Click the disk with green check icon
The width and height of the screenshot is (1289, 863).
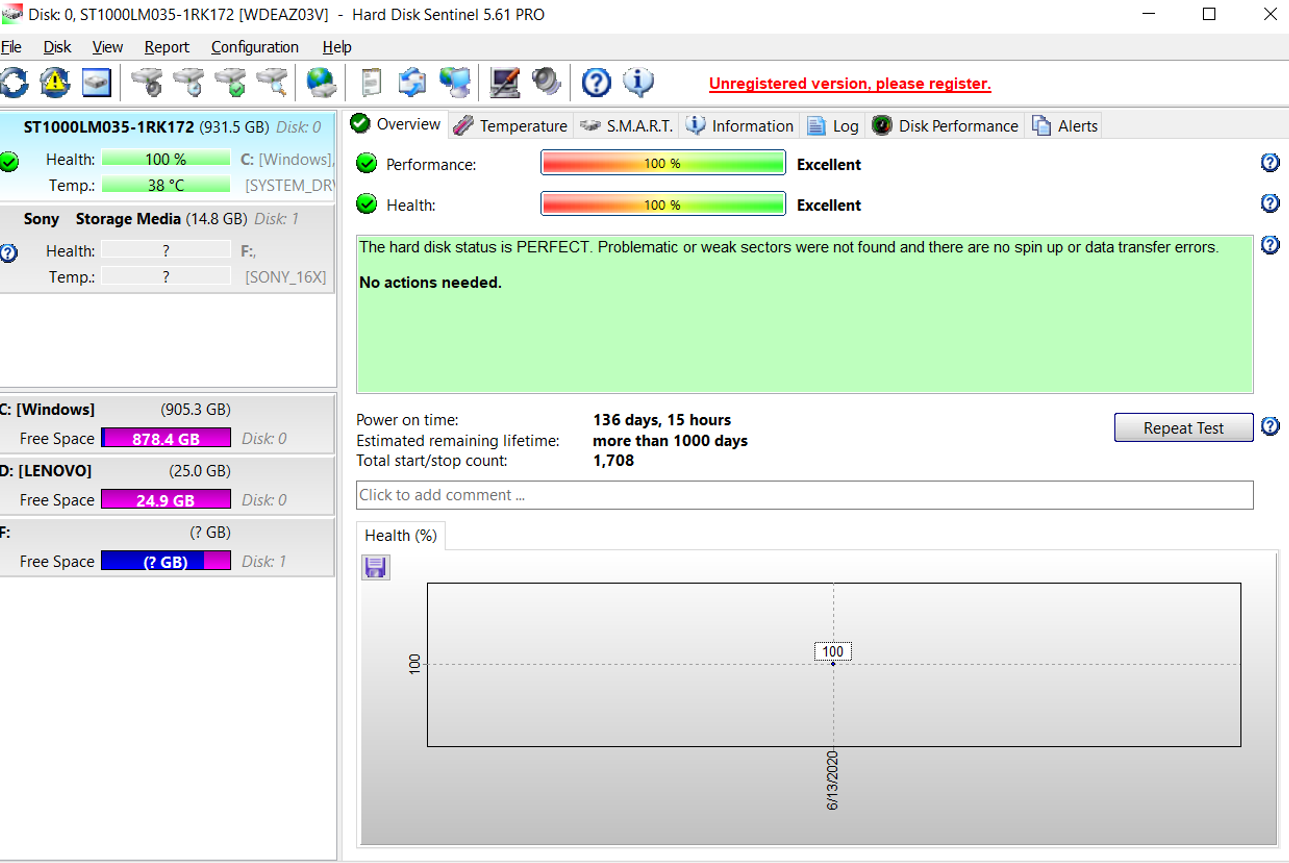coord(230,83)
